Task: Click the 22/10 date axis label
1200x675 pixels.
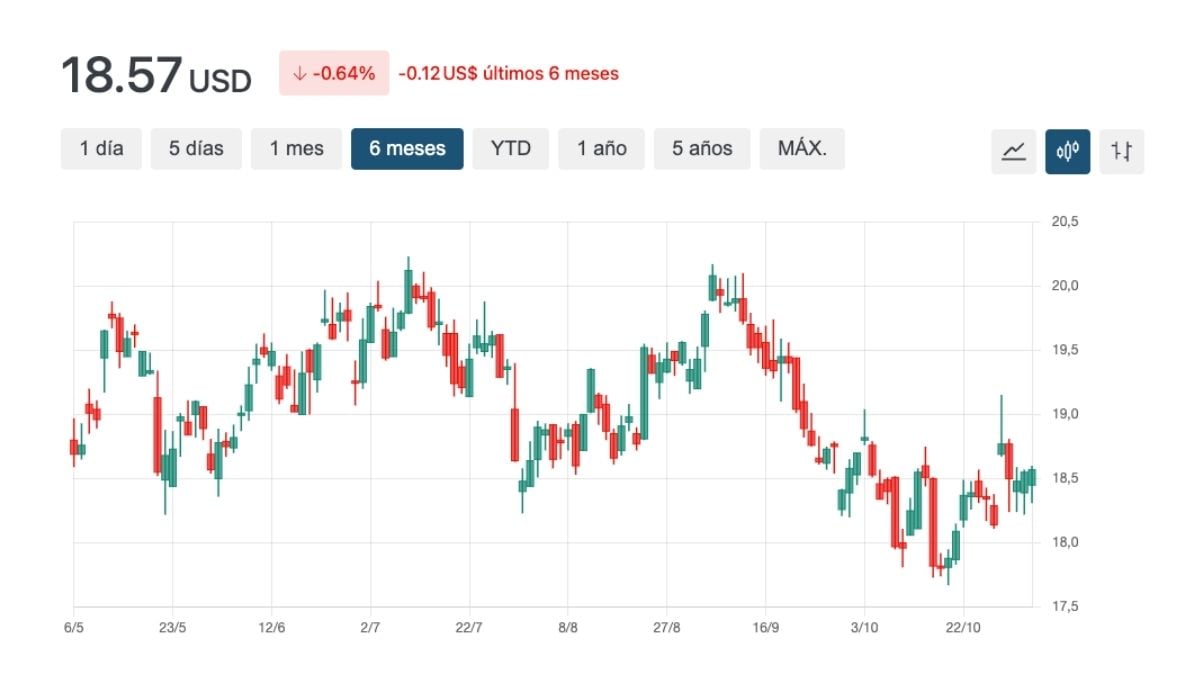Action: tap(962, 628)
